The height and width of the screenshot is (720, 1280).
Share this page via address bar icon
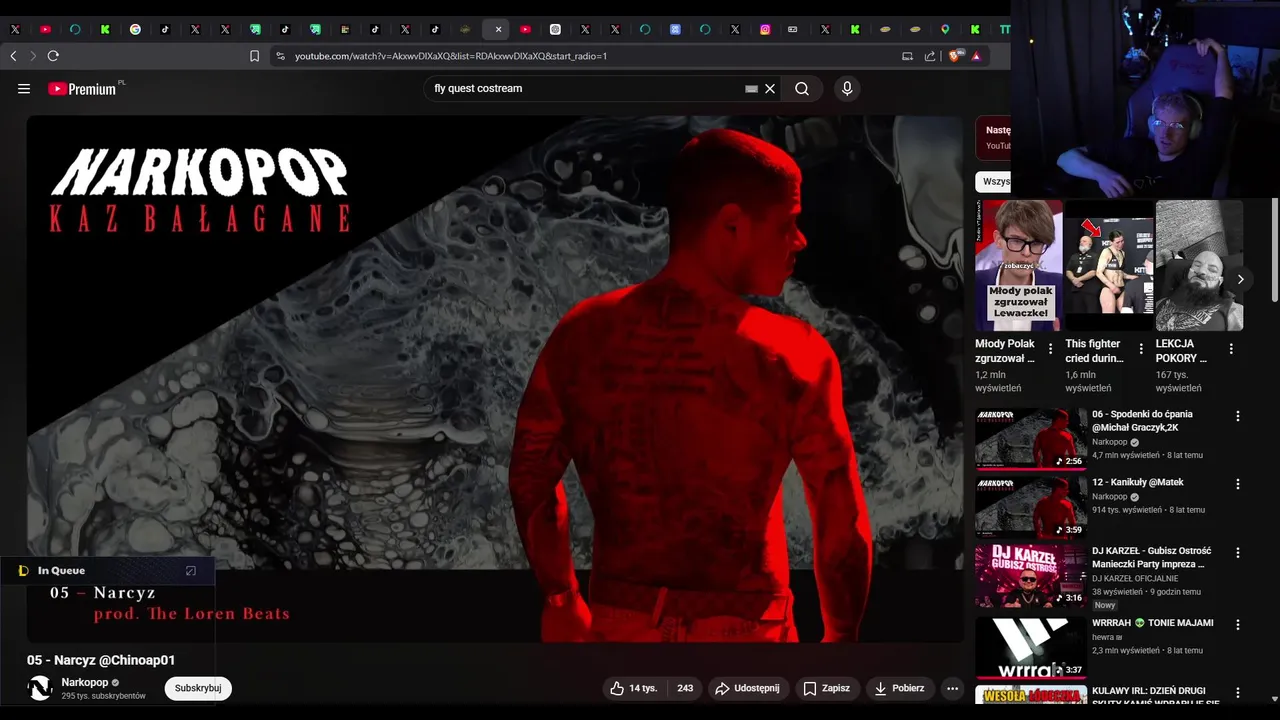[931, 56]
